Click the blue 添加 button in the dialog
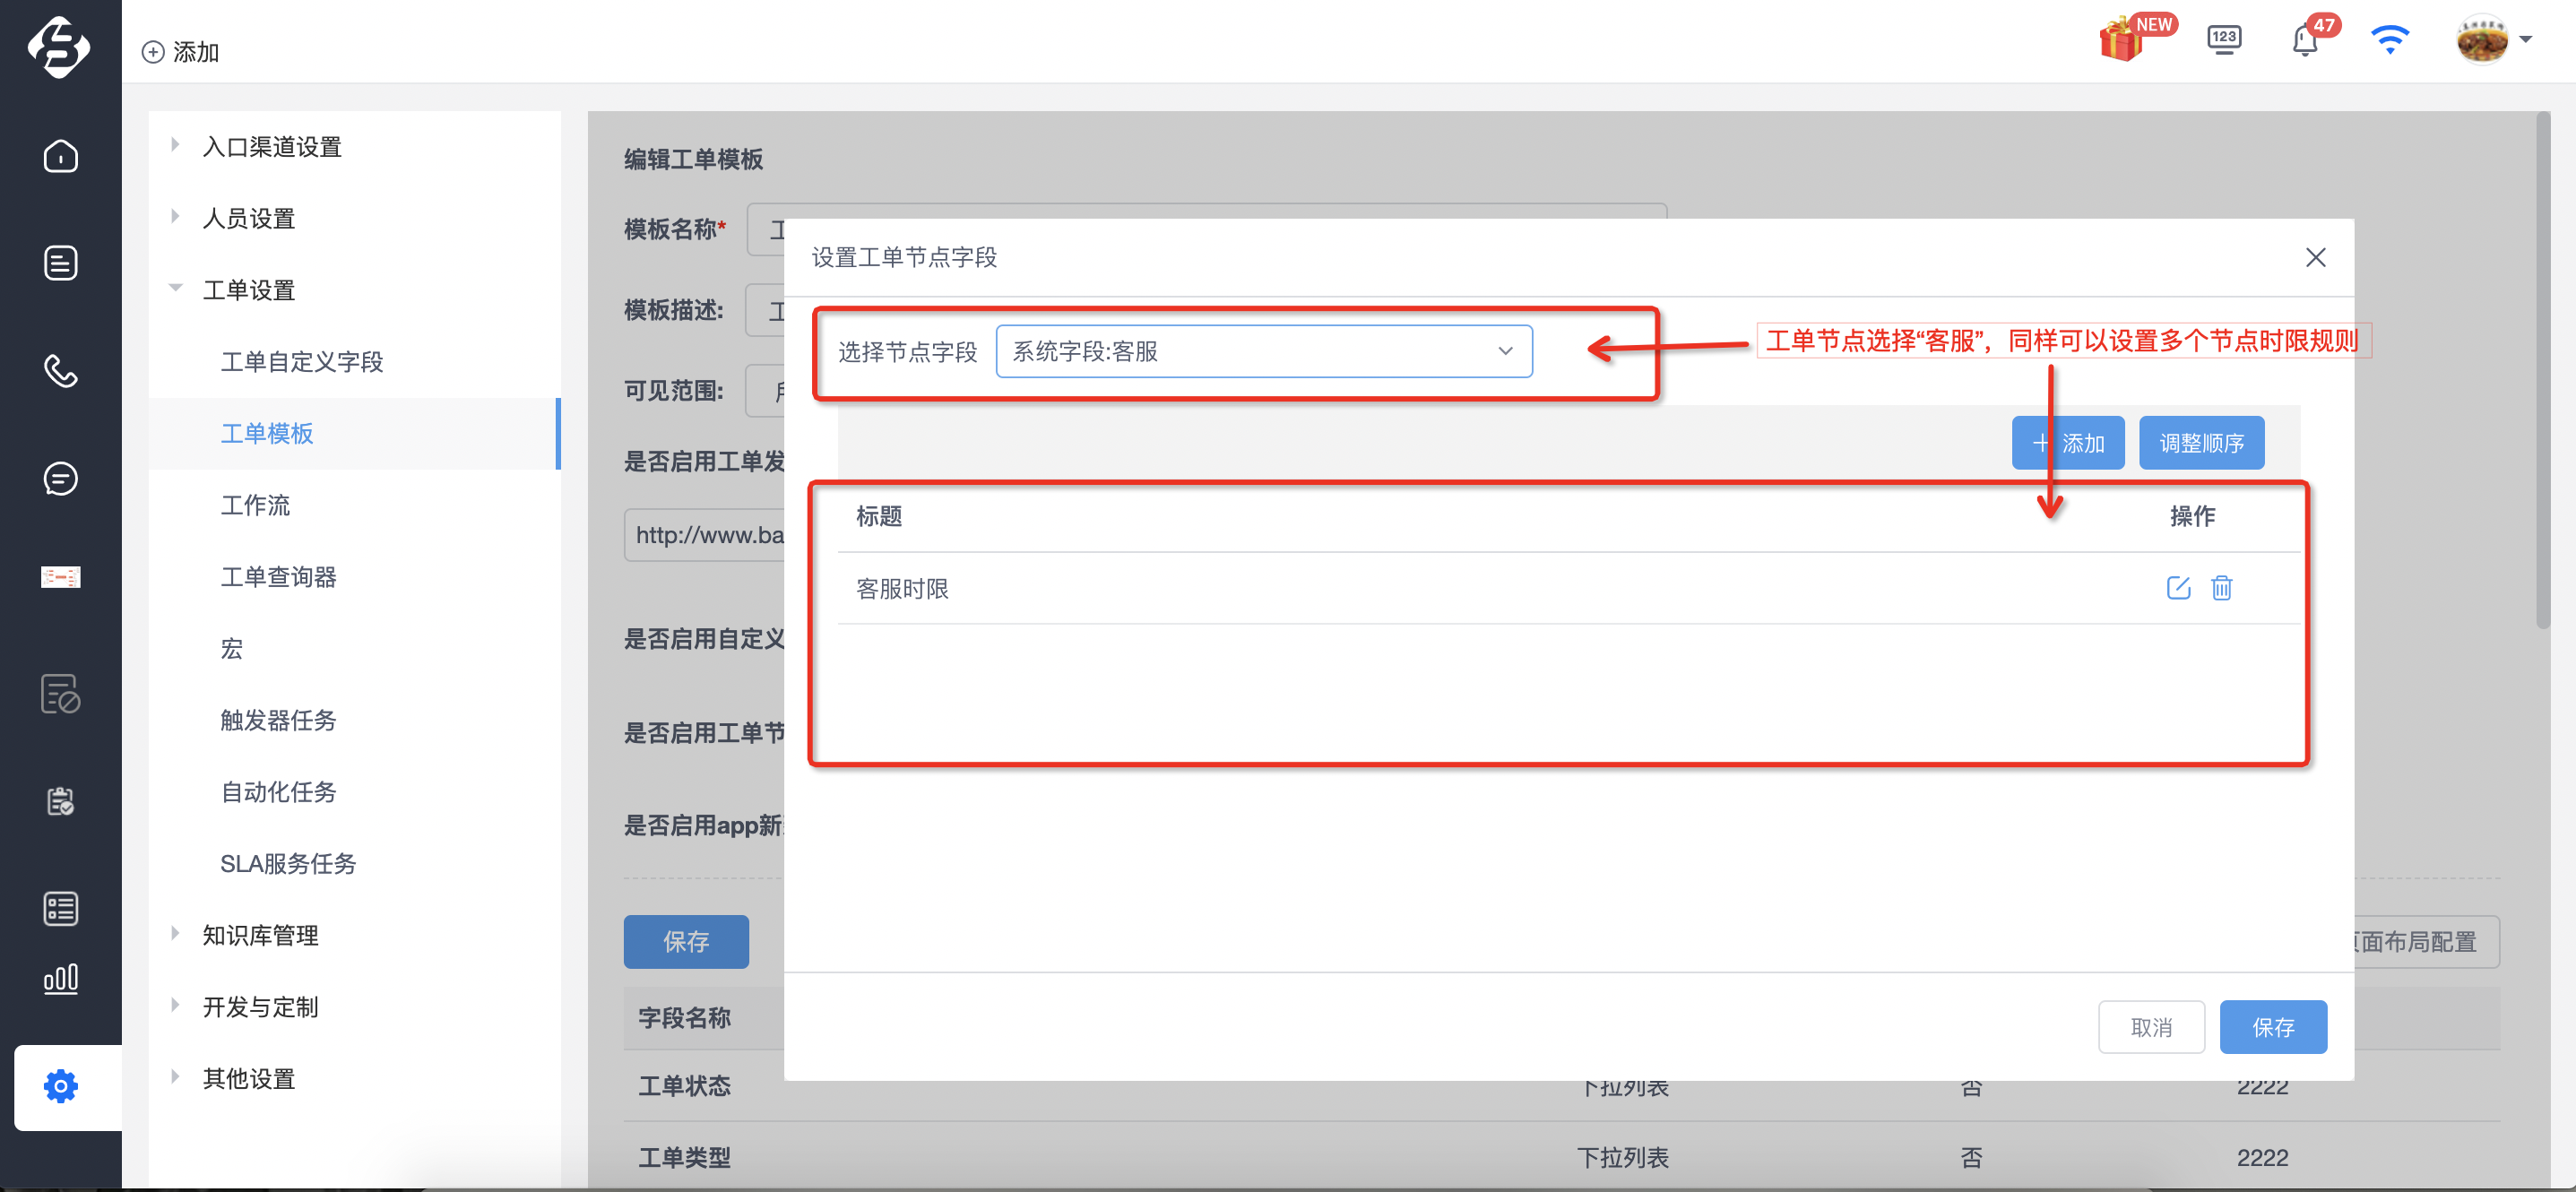 point(2068,442)
